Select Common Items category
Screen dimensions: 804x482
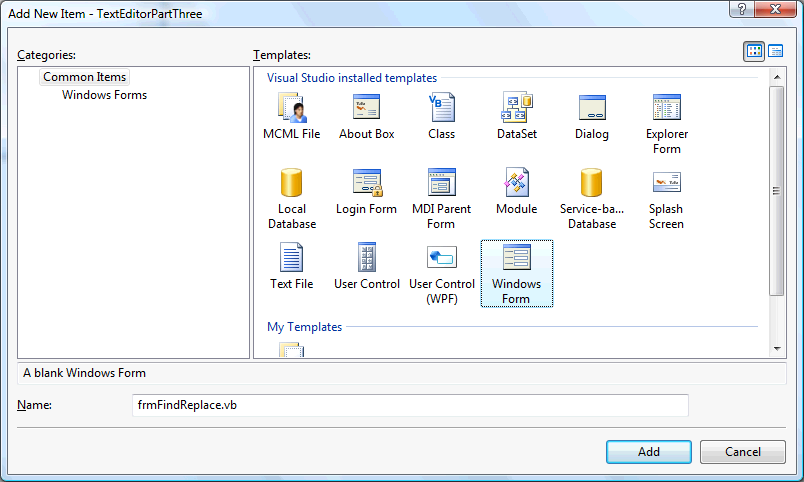(85, 77)
